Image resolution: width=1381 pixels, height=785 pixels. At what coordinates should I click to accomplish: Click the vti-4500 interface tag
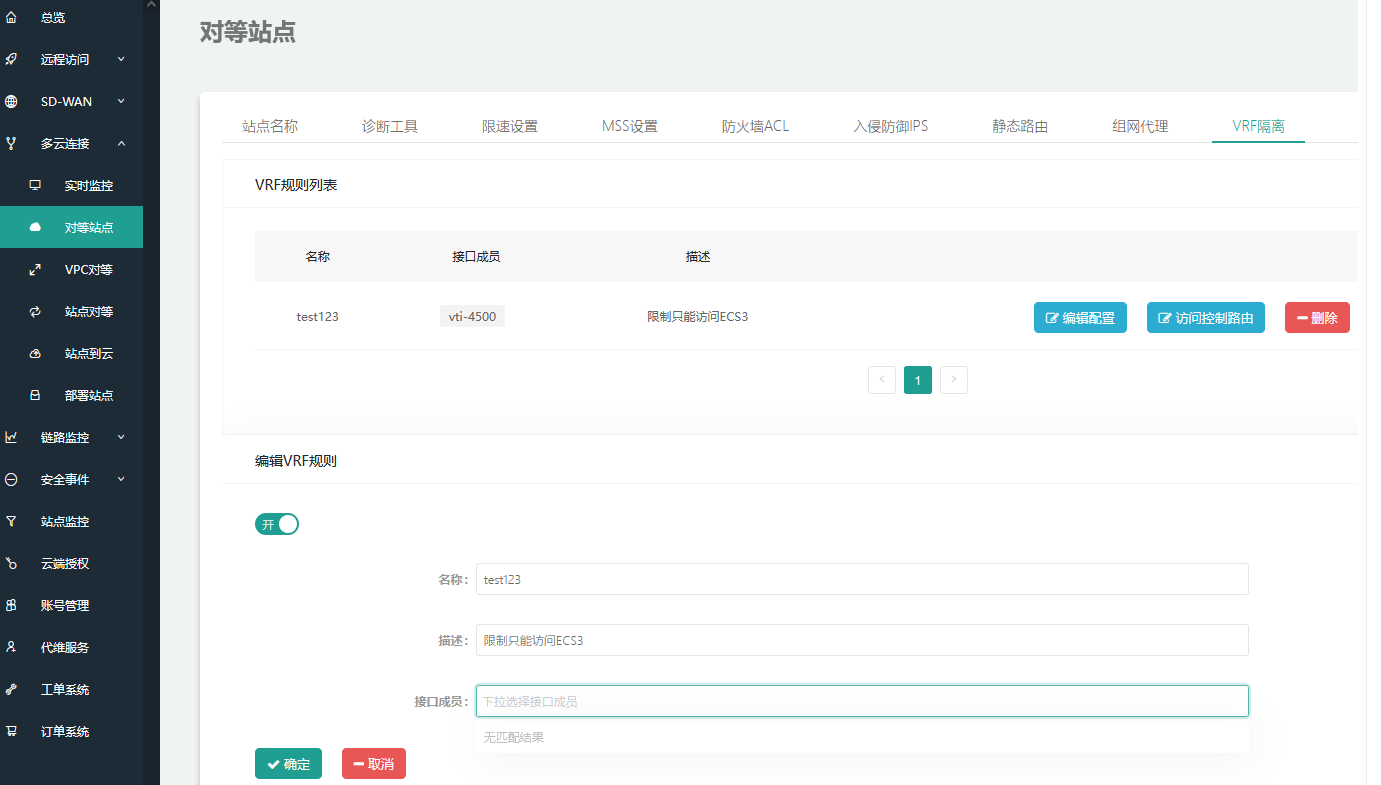[x=472, y=317]
